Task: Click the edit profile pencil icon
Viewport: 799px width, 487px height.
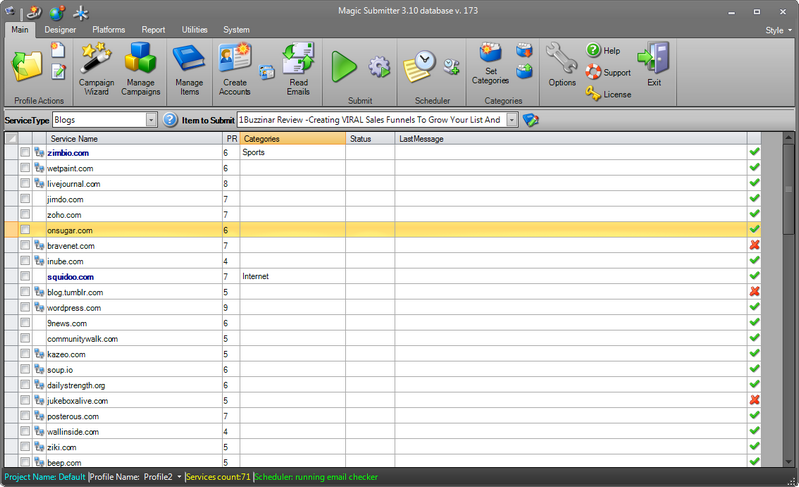Action: (x=59, y=71)
